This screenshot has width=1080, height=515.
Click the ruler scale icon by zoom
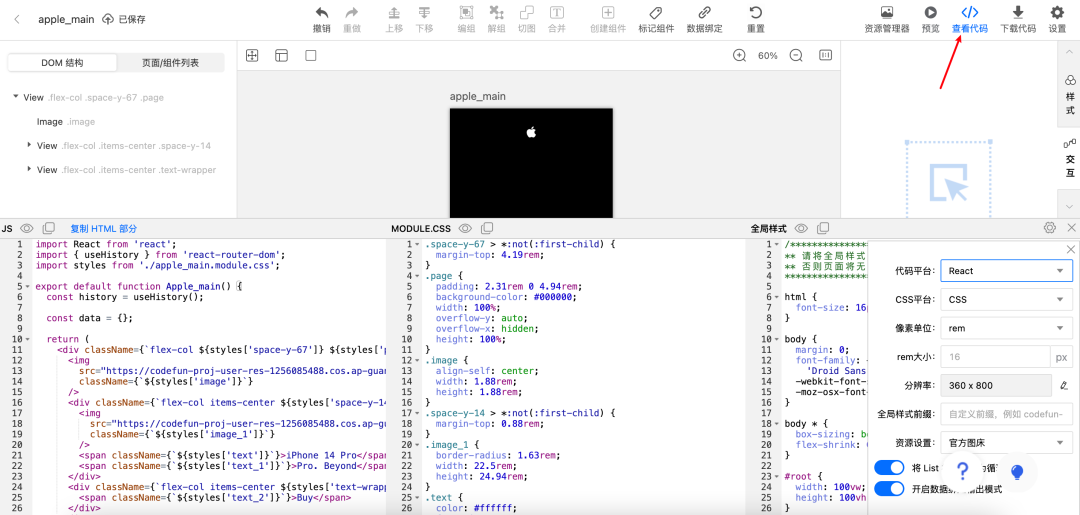click(x=825, y=56)
